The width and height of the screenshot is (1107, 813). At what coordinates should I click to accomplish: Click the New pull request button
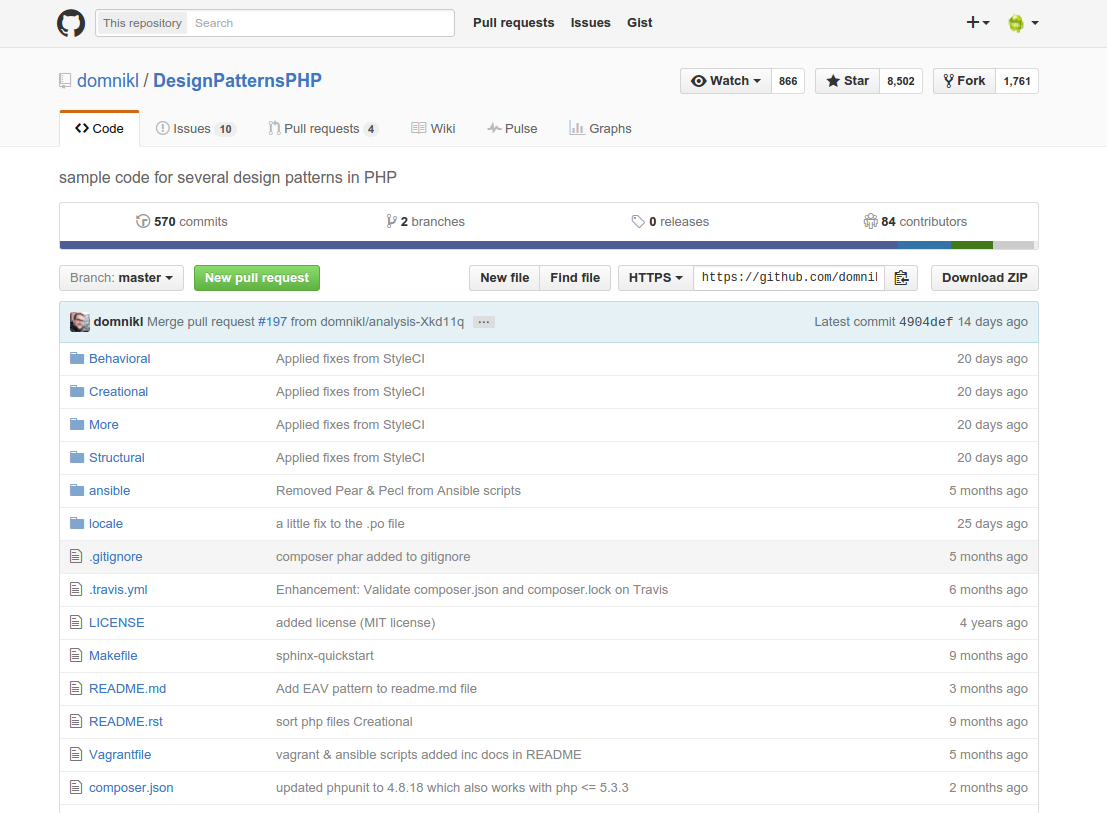click(x=257, y=278)
